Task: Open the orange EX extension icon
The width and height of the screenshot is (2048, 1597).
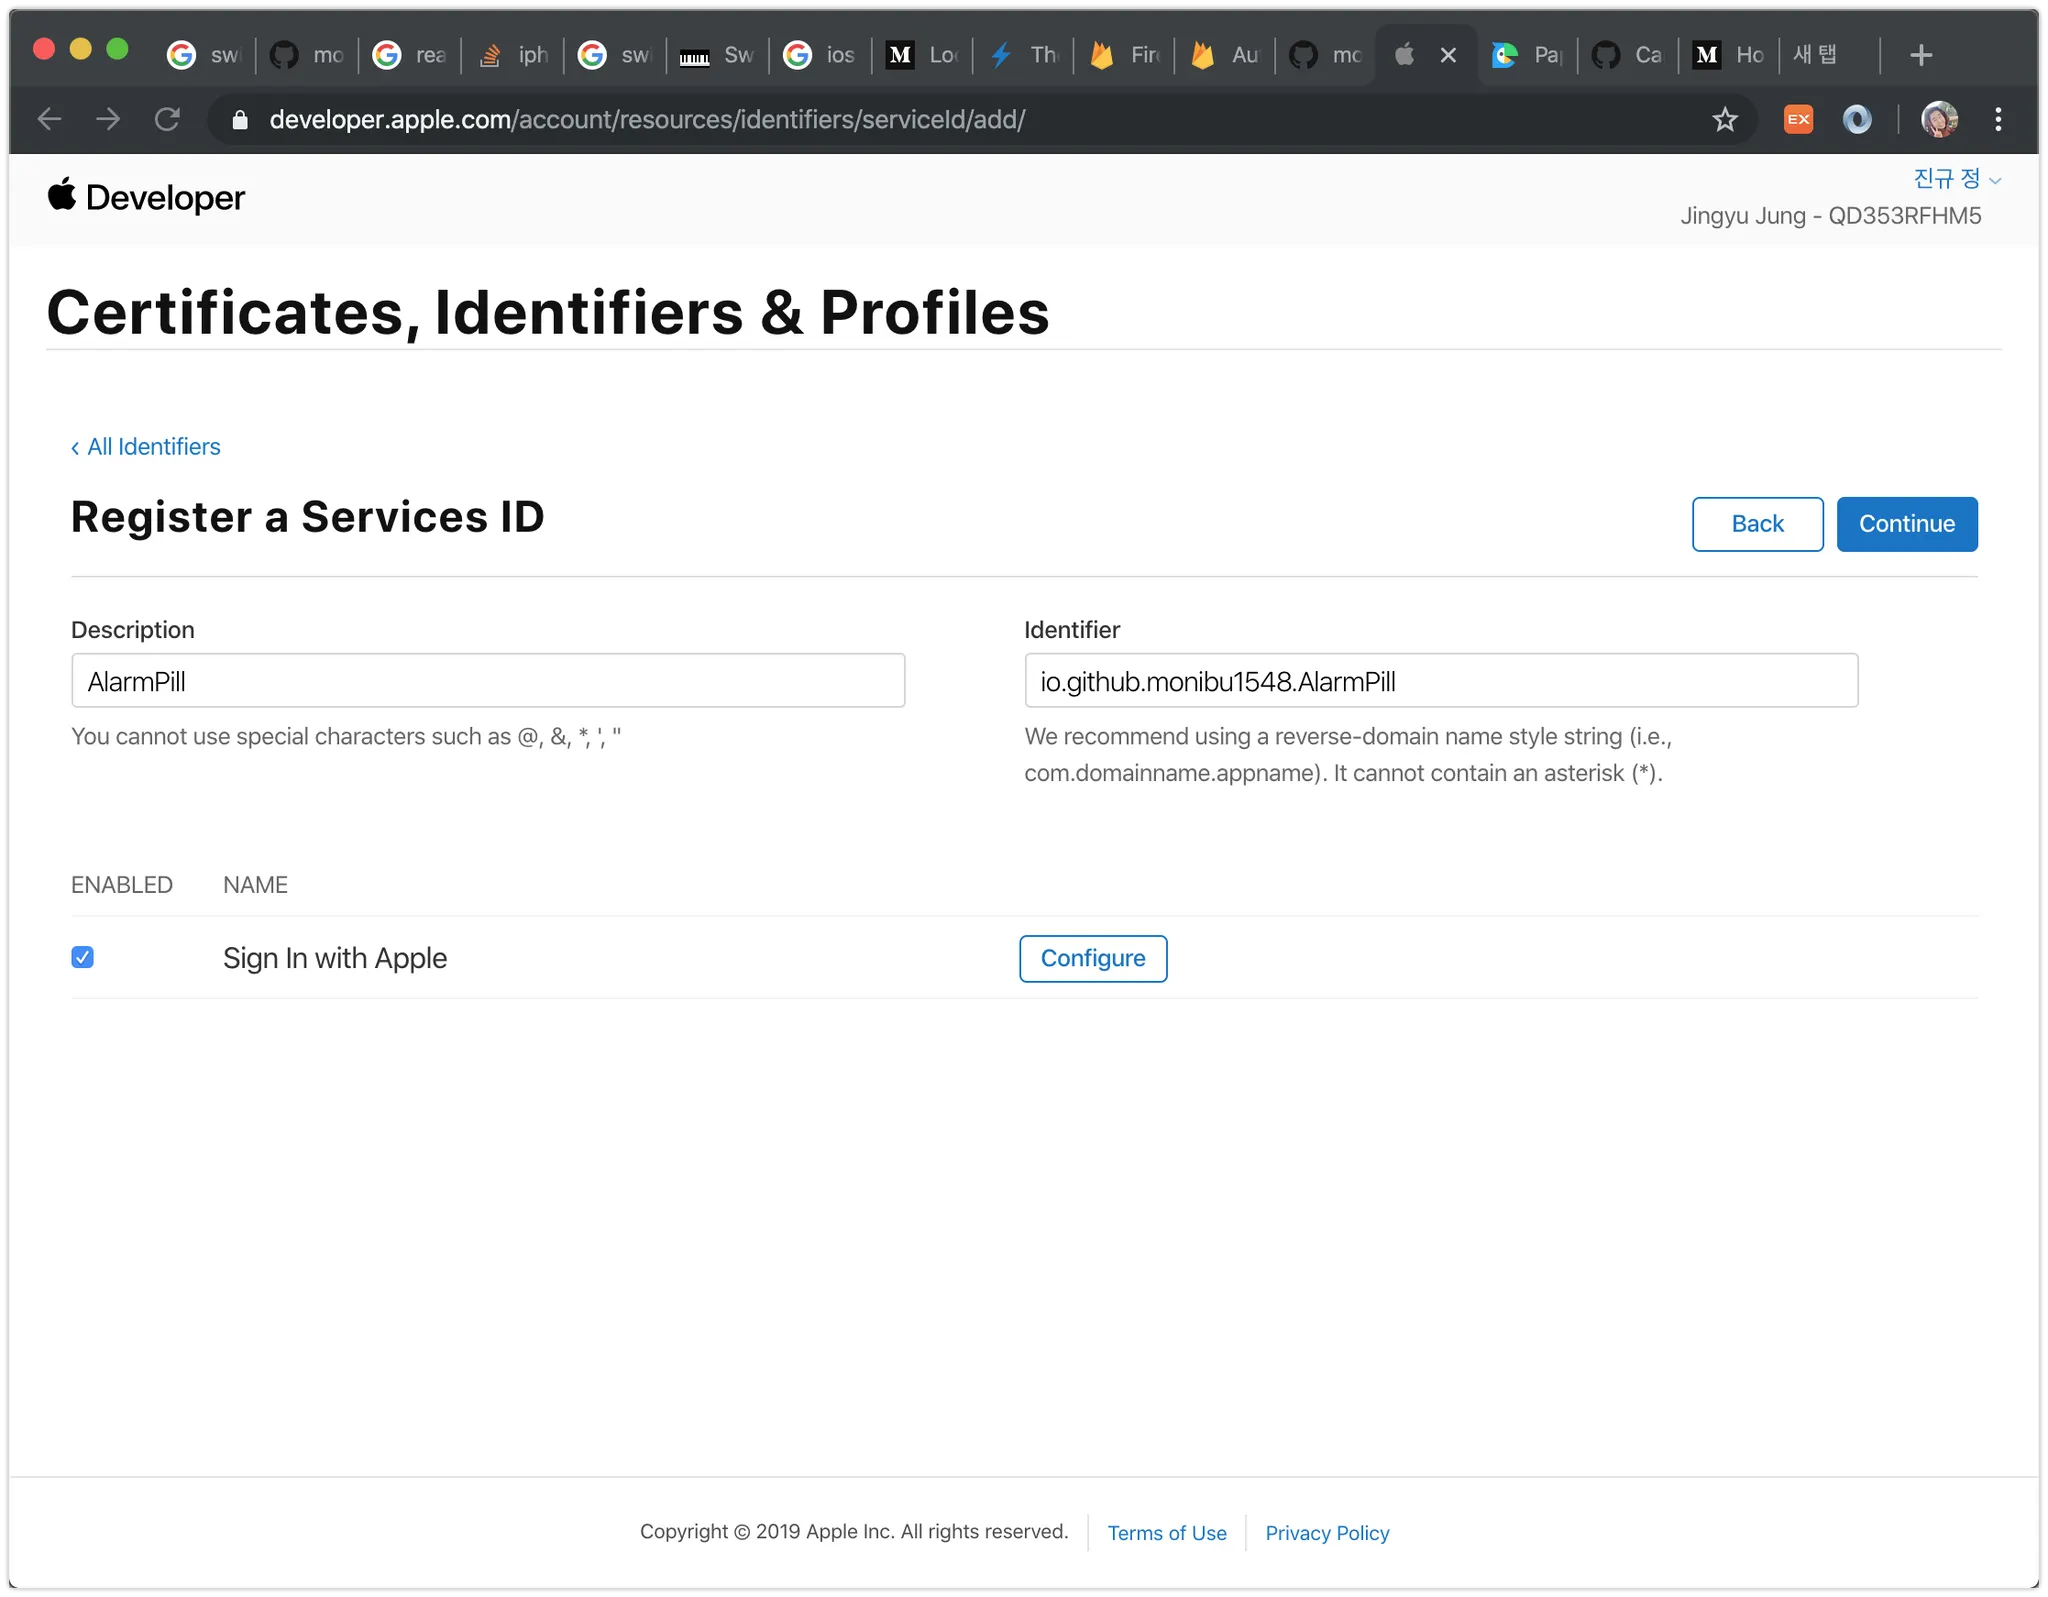Action: pos(1798,120)
